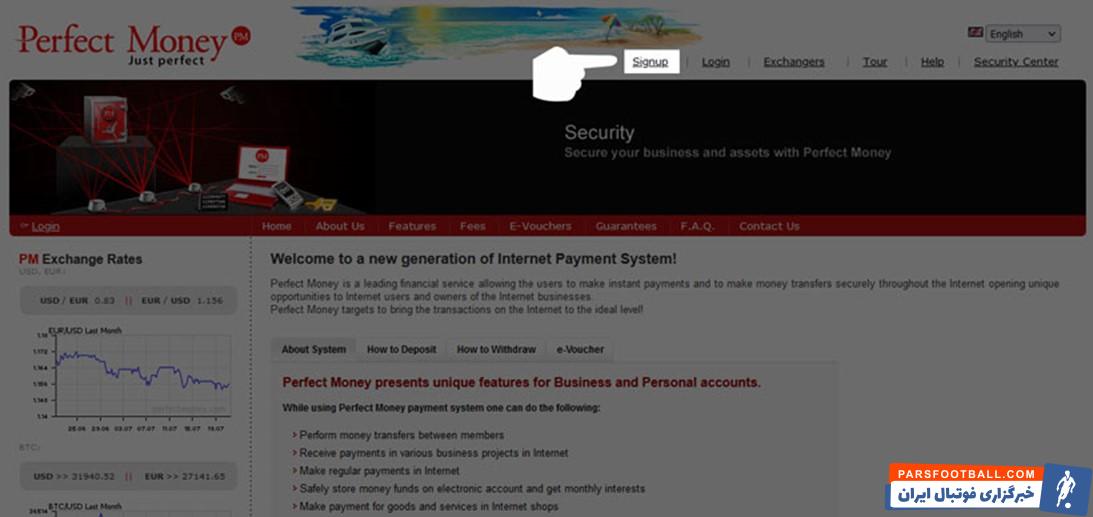1093x517 pixels.
Task: Open the Login link in top navigation
Action: pyautogui.click(x=715, y=62)
